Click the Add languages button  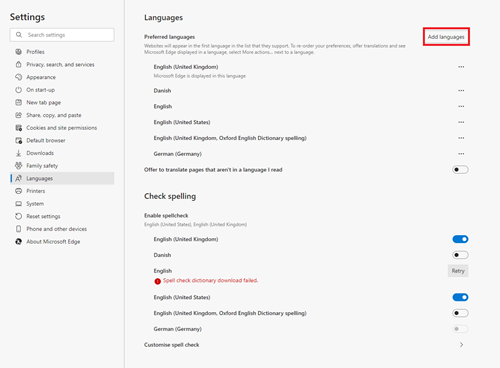[446, 37]
